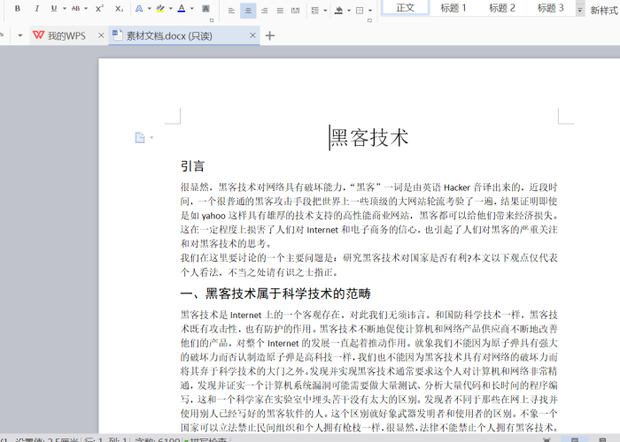This screenshot has width=620, height=442.
Task: Align paragraph to the right
Action: pos(264,11)
